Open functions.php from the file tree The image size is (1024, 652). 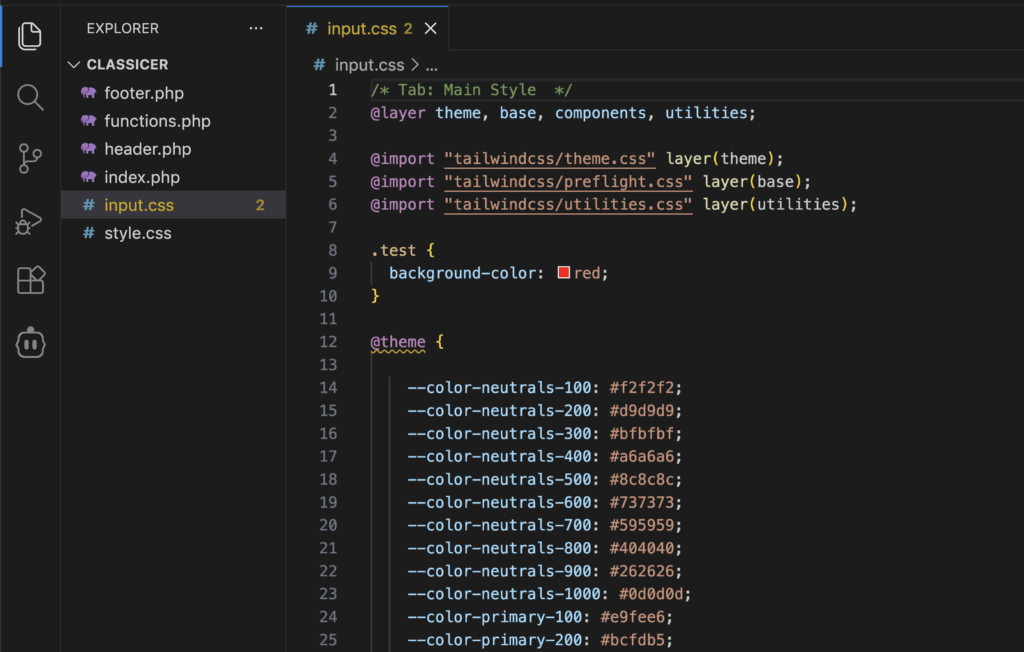pyautogui.click(x=157, y=121)
